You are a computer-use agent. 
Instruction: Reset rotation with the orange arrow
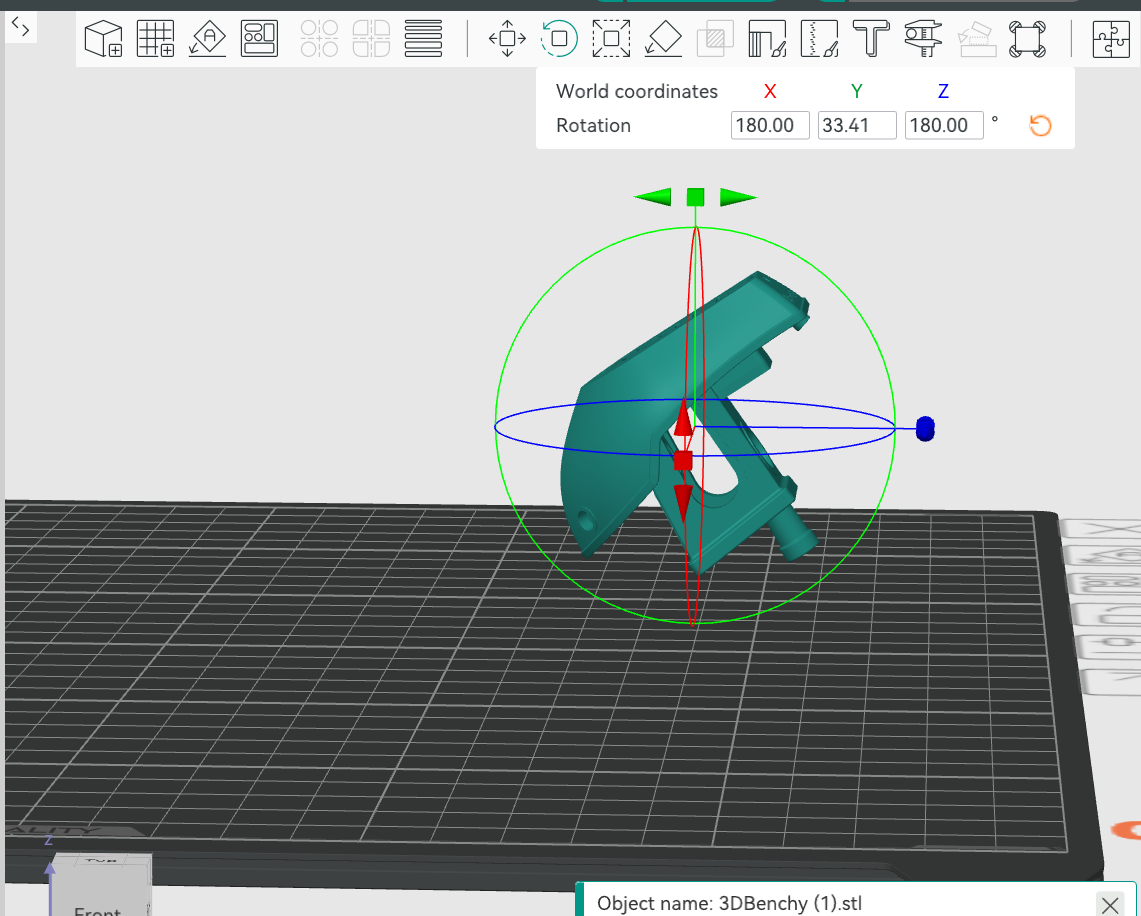1041,126
